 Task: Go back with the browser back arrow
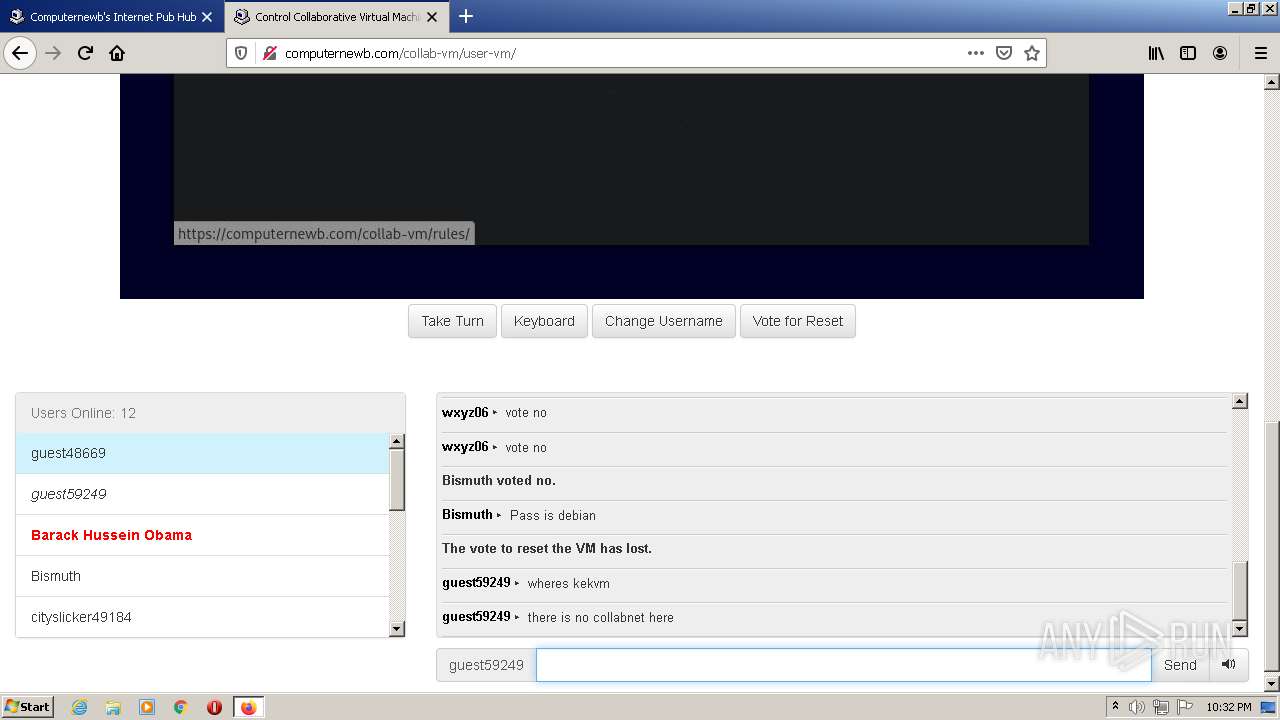[20, 53]
